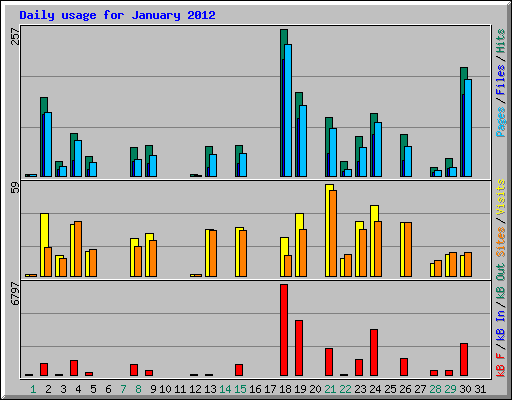This screenshot has height=400, width=512.
Task: Click the blue "kB In" legend label
Action: 501,326
